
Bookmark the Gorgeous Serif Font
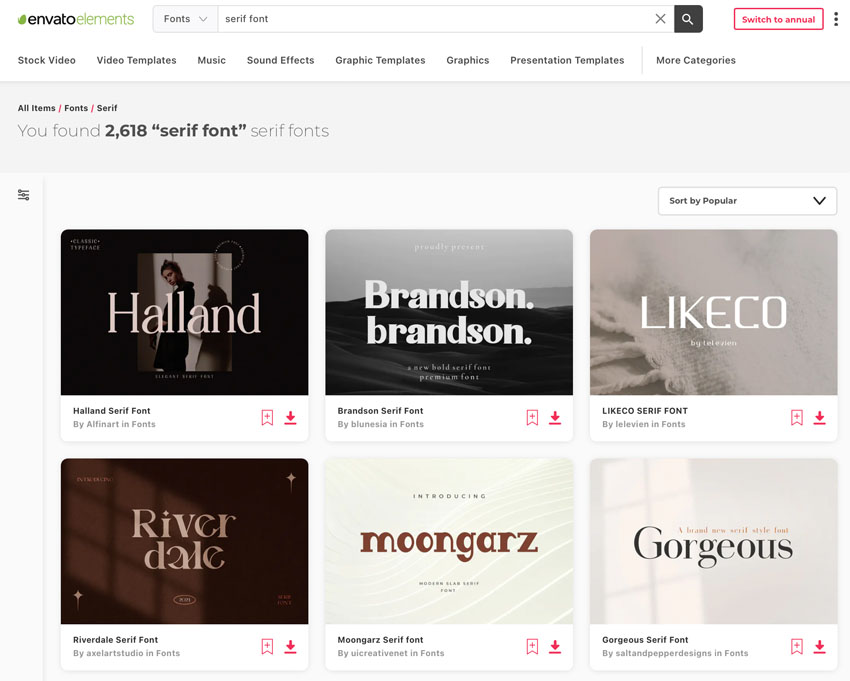797,646
